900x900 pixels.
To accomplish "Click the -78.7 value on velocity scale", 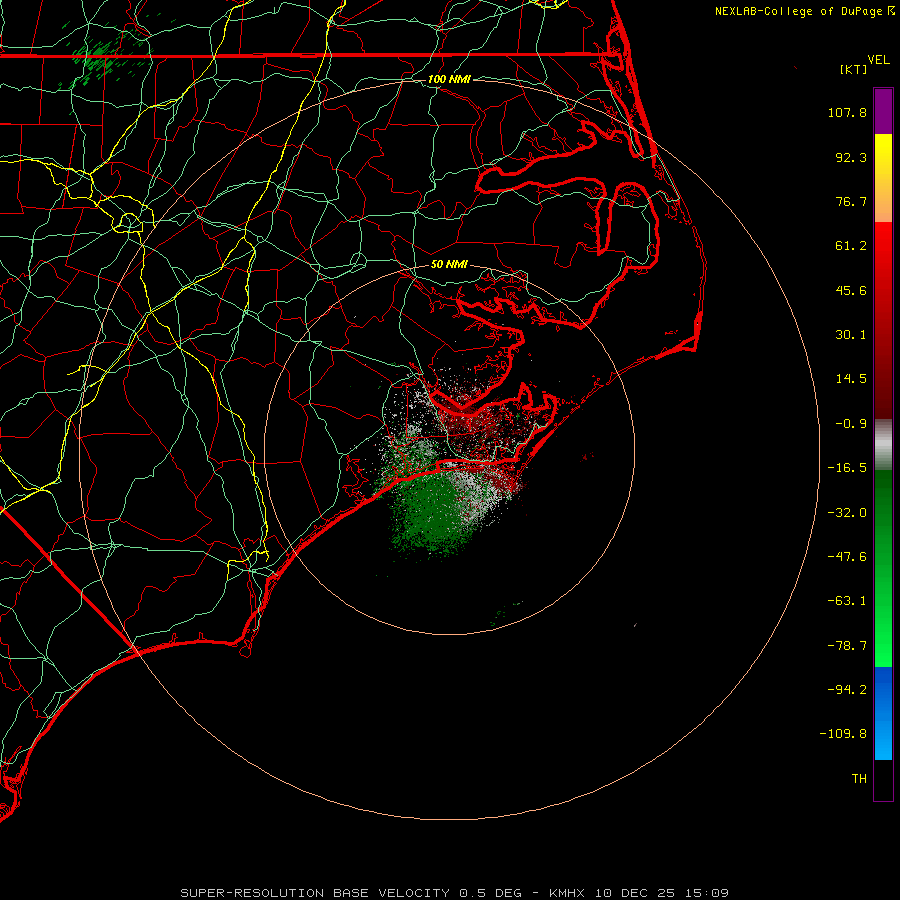I will [847, 646].
